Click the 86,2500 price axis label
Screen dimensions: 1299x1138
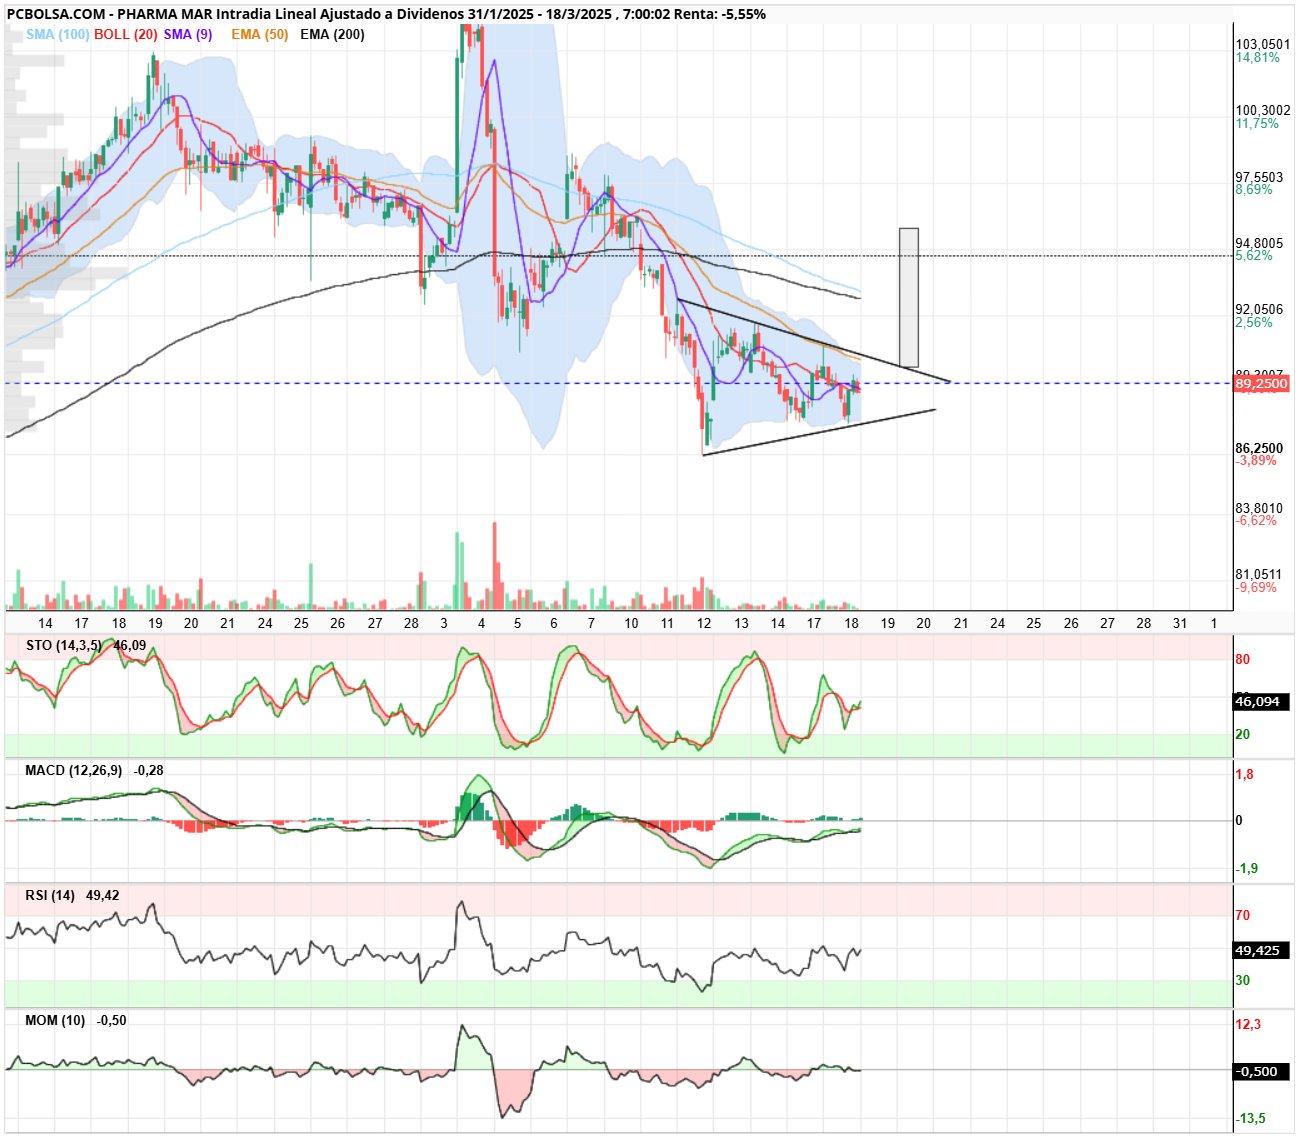(1260, 448)
